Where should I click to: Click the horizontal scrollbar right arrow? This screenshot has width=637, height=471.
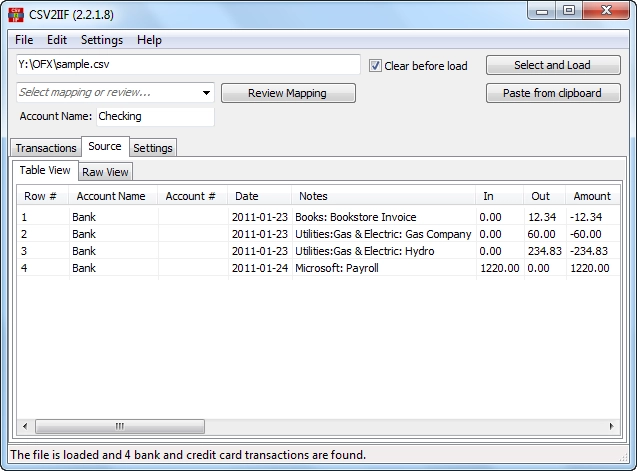(x=611, y=426)
